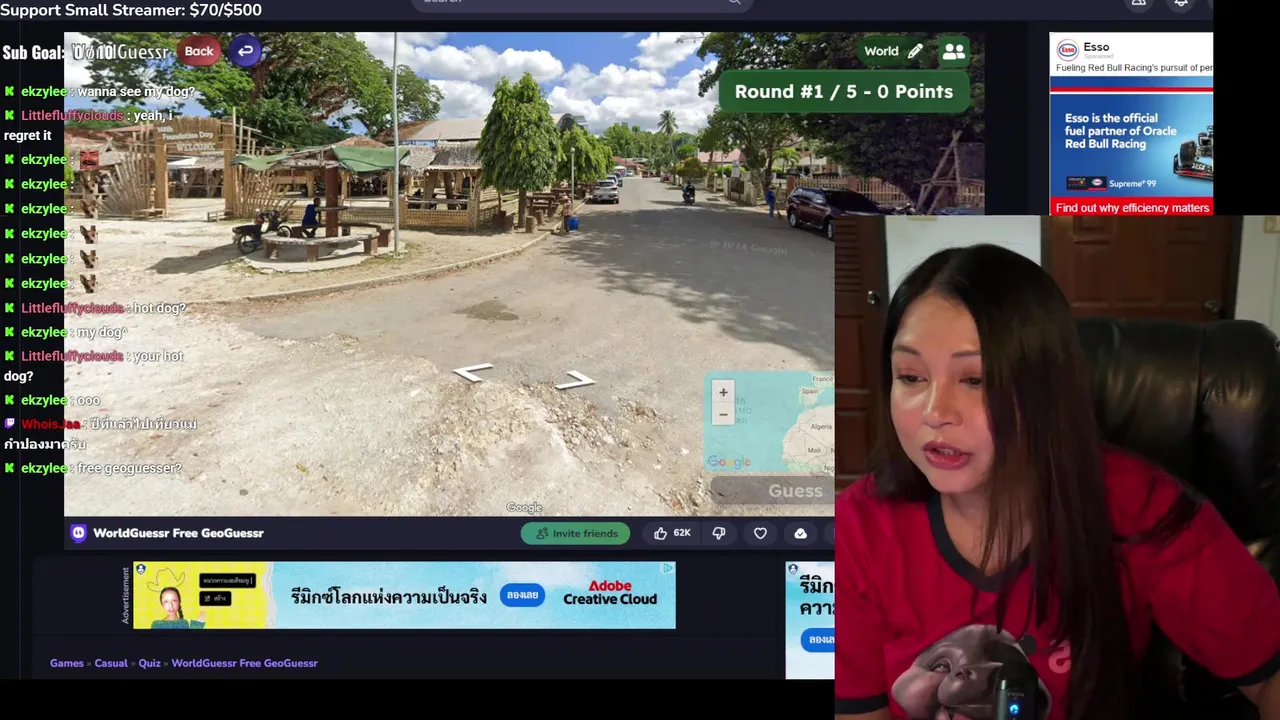Open Games breadcrumb link

(67, 663)
